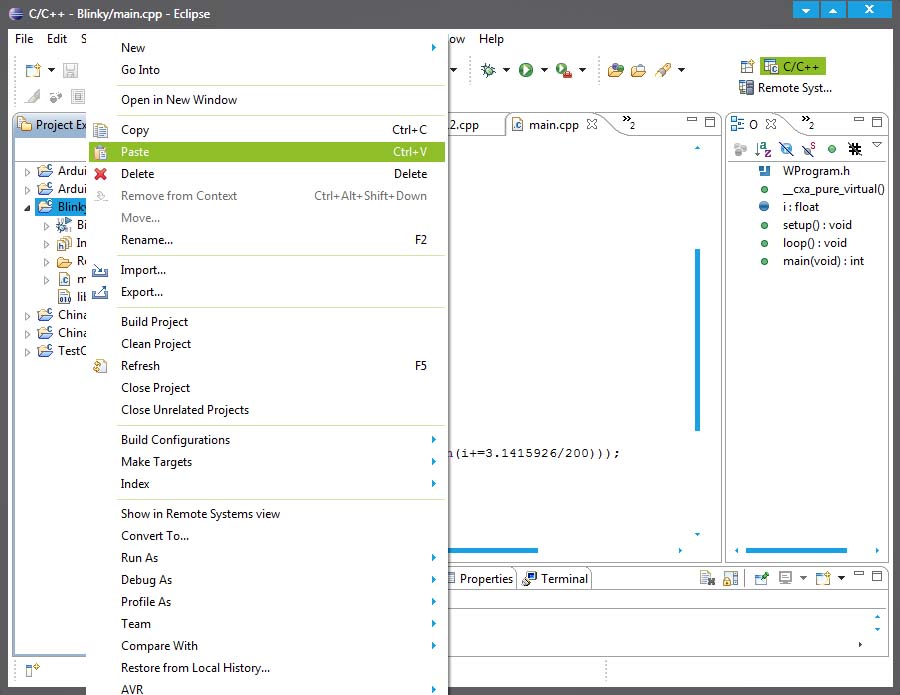The image size is (900, 695).
Task: Toggle Hide Static Members in Outline
Action: click(809, 149)
